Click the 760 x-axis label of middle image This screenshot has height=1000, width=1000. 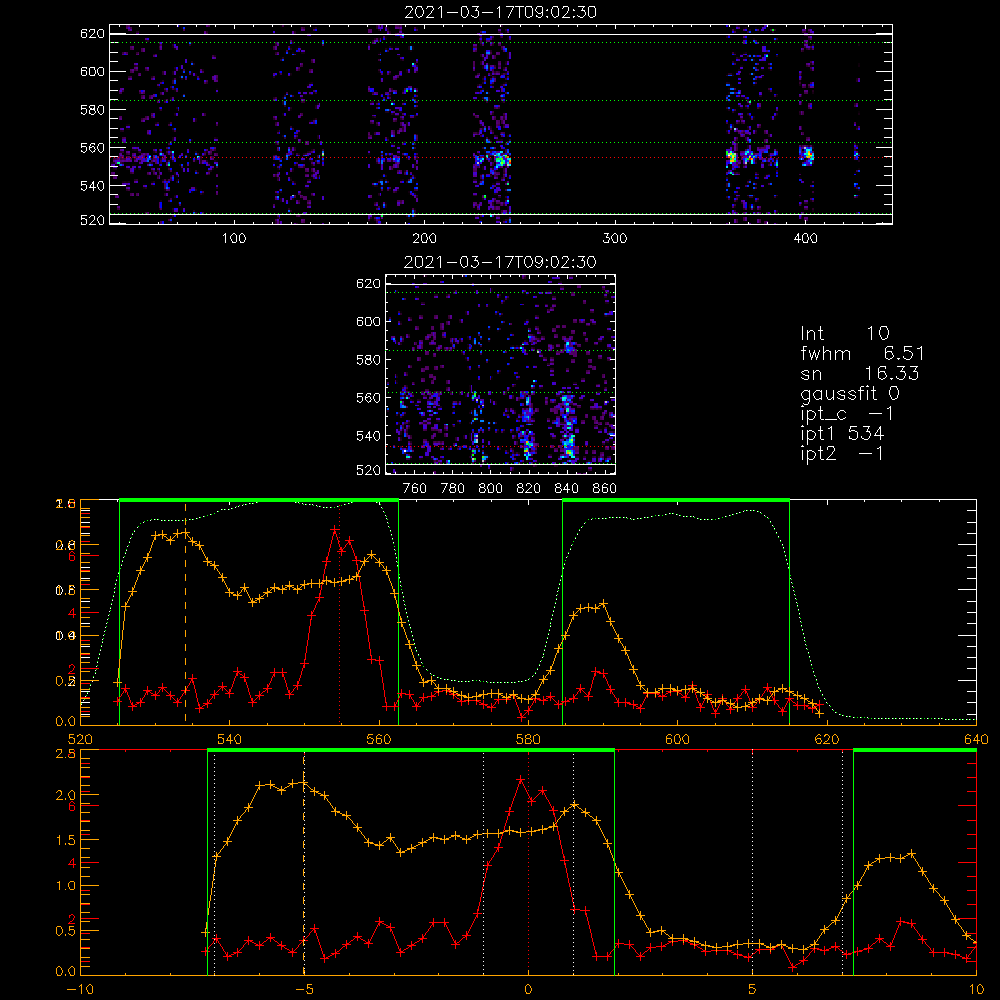[415, 489]
